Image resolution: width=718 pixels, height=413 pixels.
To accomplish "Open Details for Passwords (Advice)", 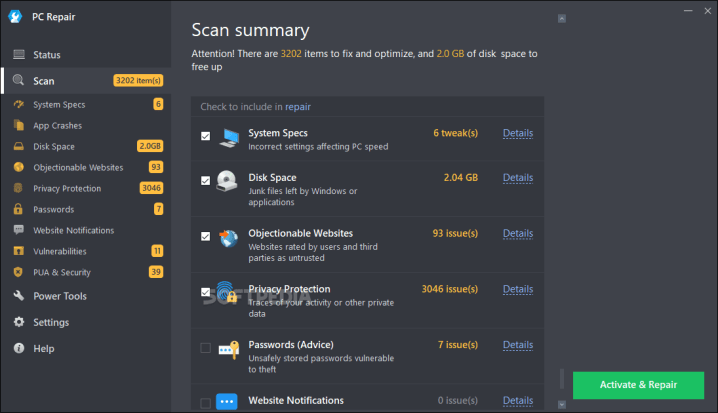I will point(518,345).
